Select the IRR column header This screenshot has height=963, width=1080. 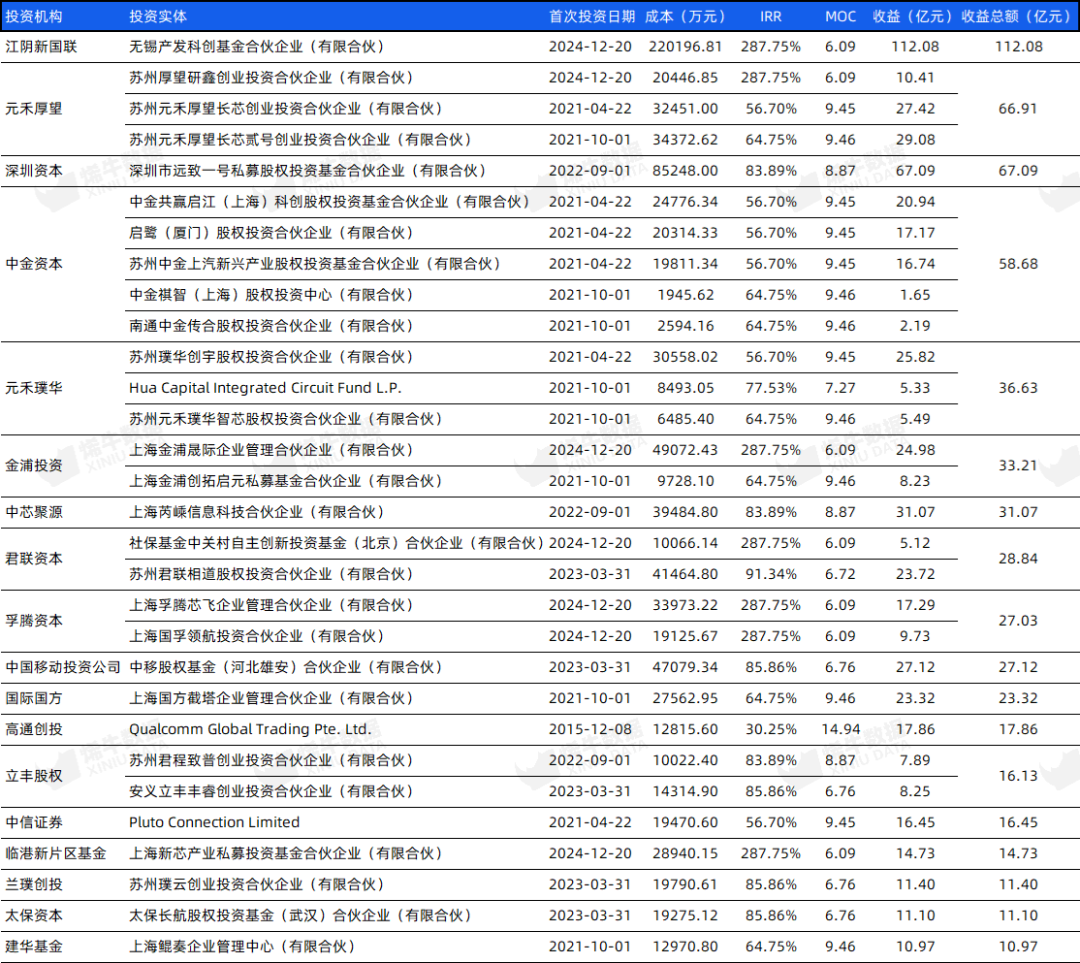771,15
